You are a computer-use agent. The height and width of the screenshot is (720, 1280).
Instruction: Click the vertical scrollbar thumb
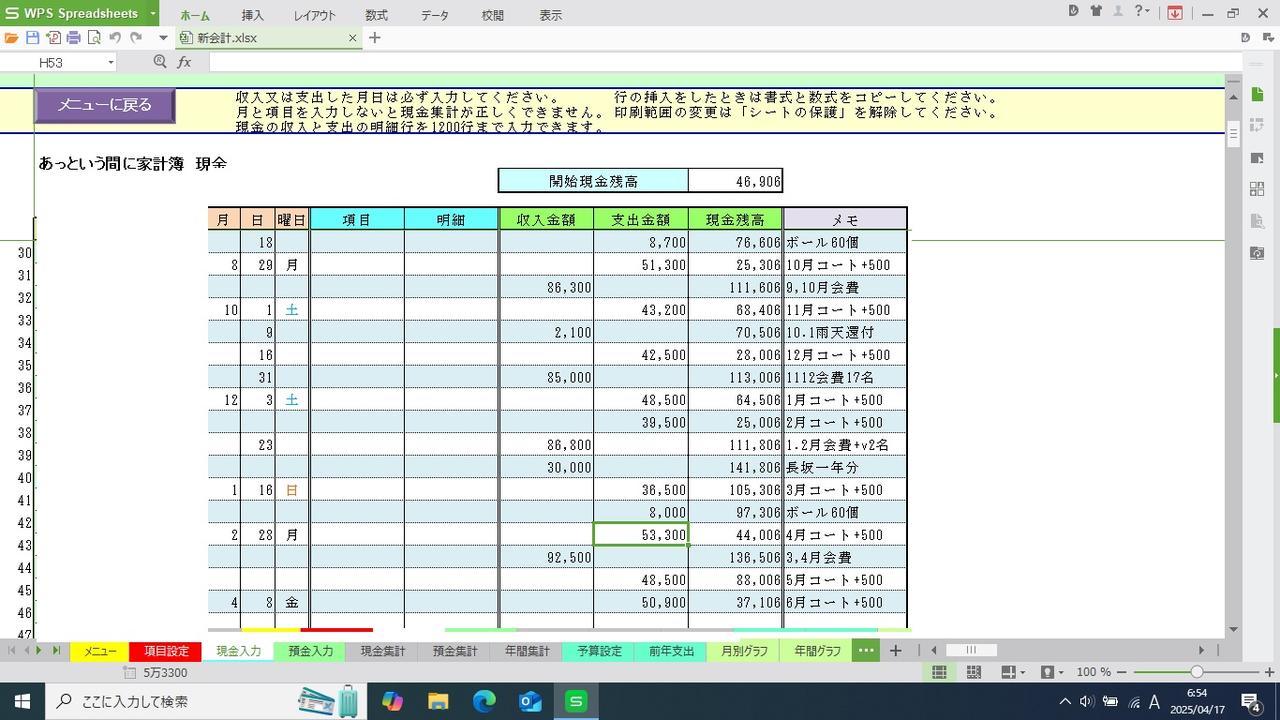pyautogui.click(x=1233, y=132)
